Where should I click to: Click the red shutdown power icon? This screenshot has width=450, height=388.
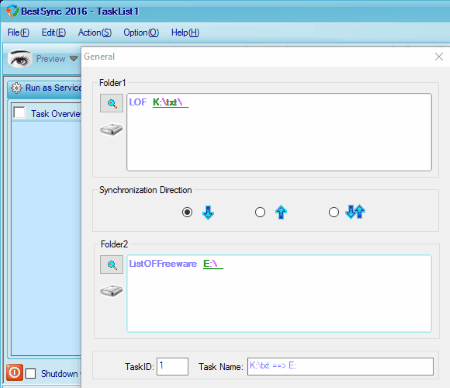pos(14,372)
